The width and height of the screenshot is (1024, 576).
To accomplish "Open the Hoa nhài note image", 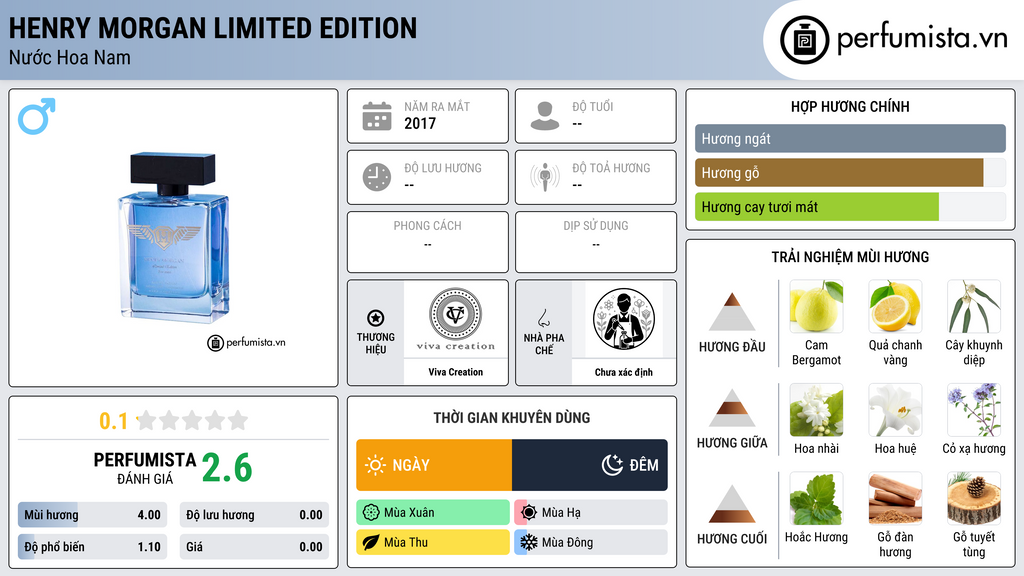I will coord(816,409).
